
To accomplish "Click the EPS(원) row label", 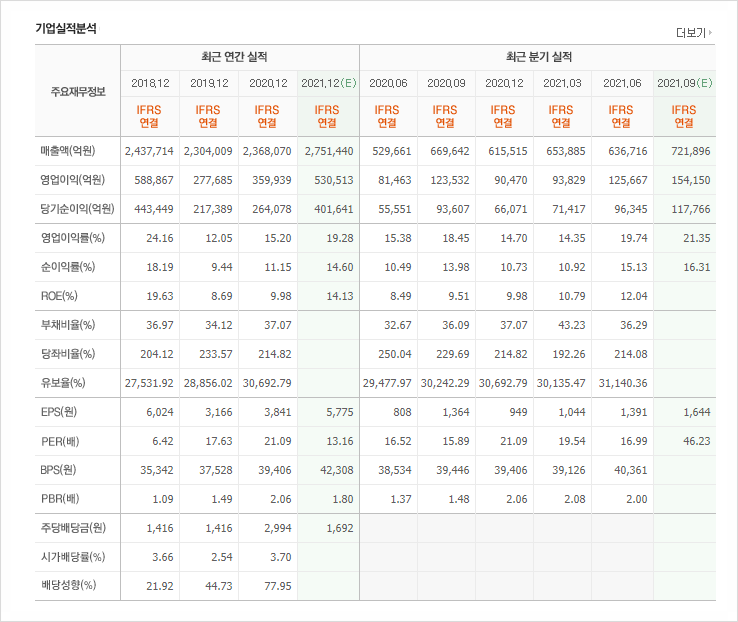I will pos(59,412).
